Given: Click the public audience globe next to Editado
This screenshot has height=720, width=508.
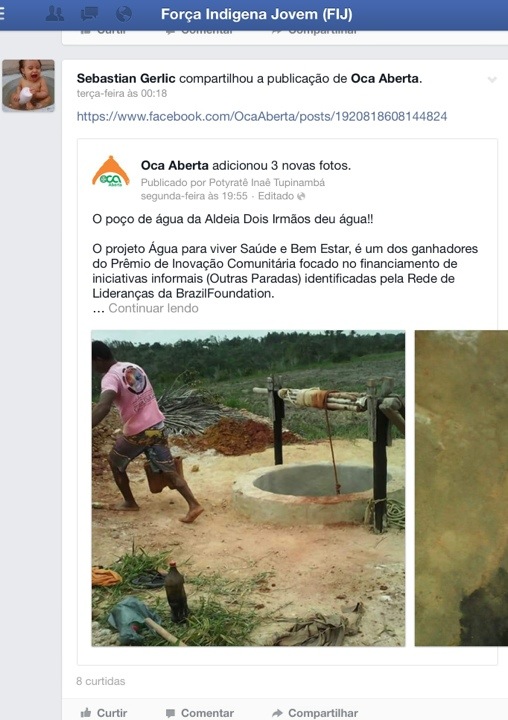Looking at the screenshot, I should [301, 196].
